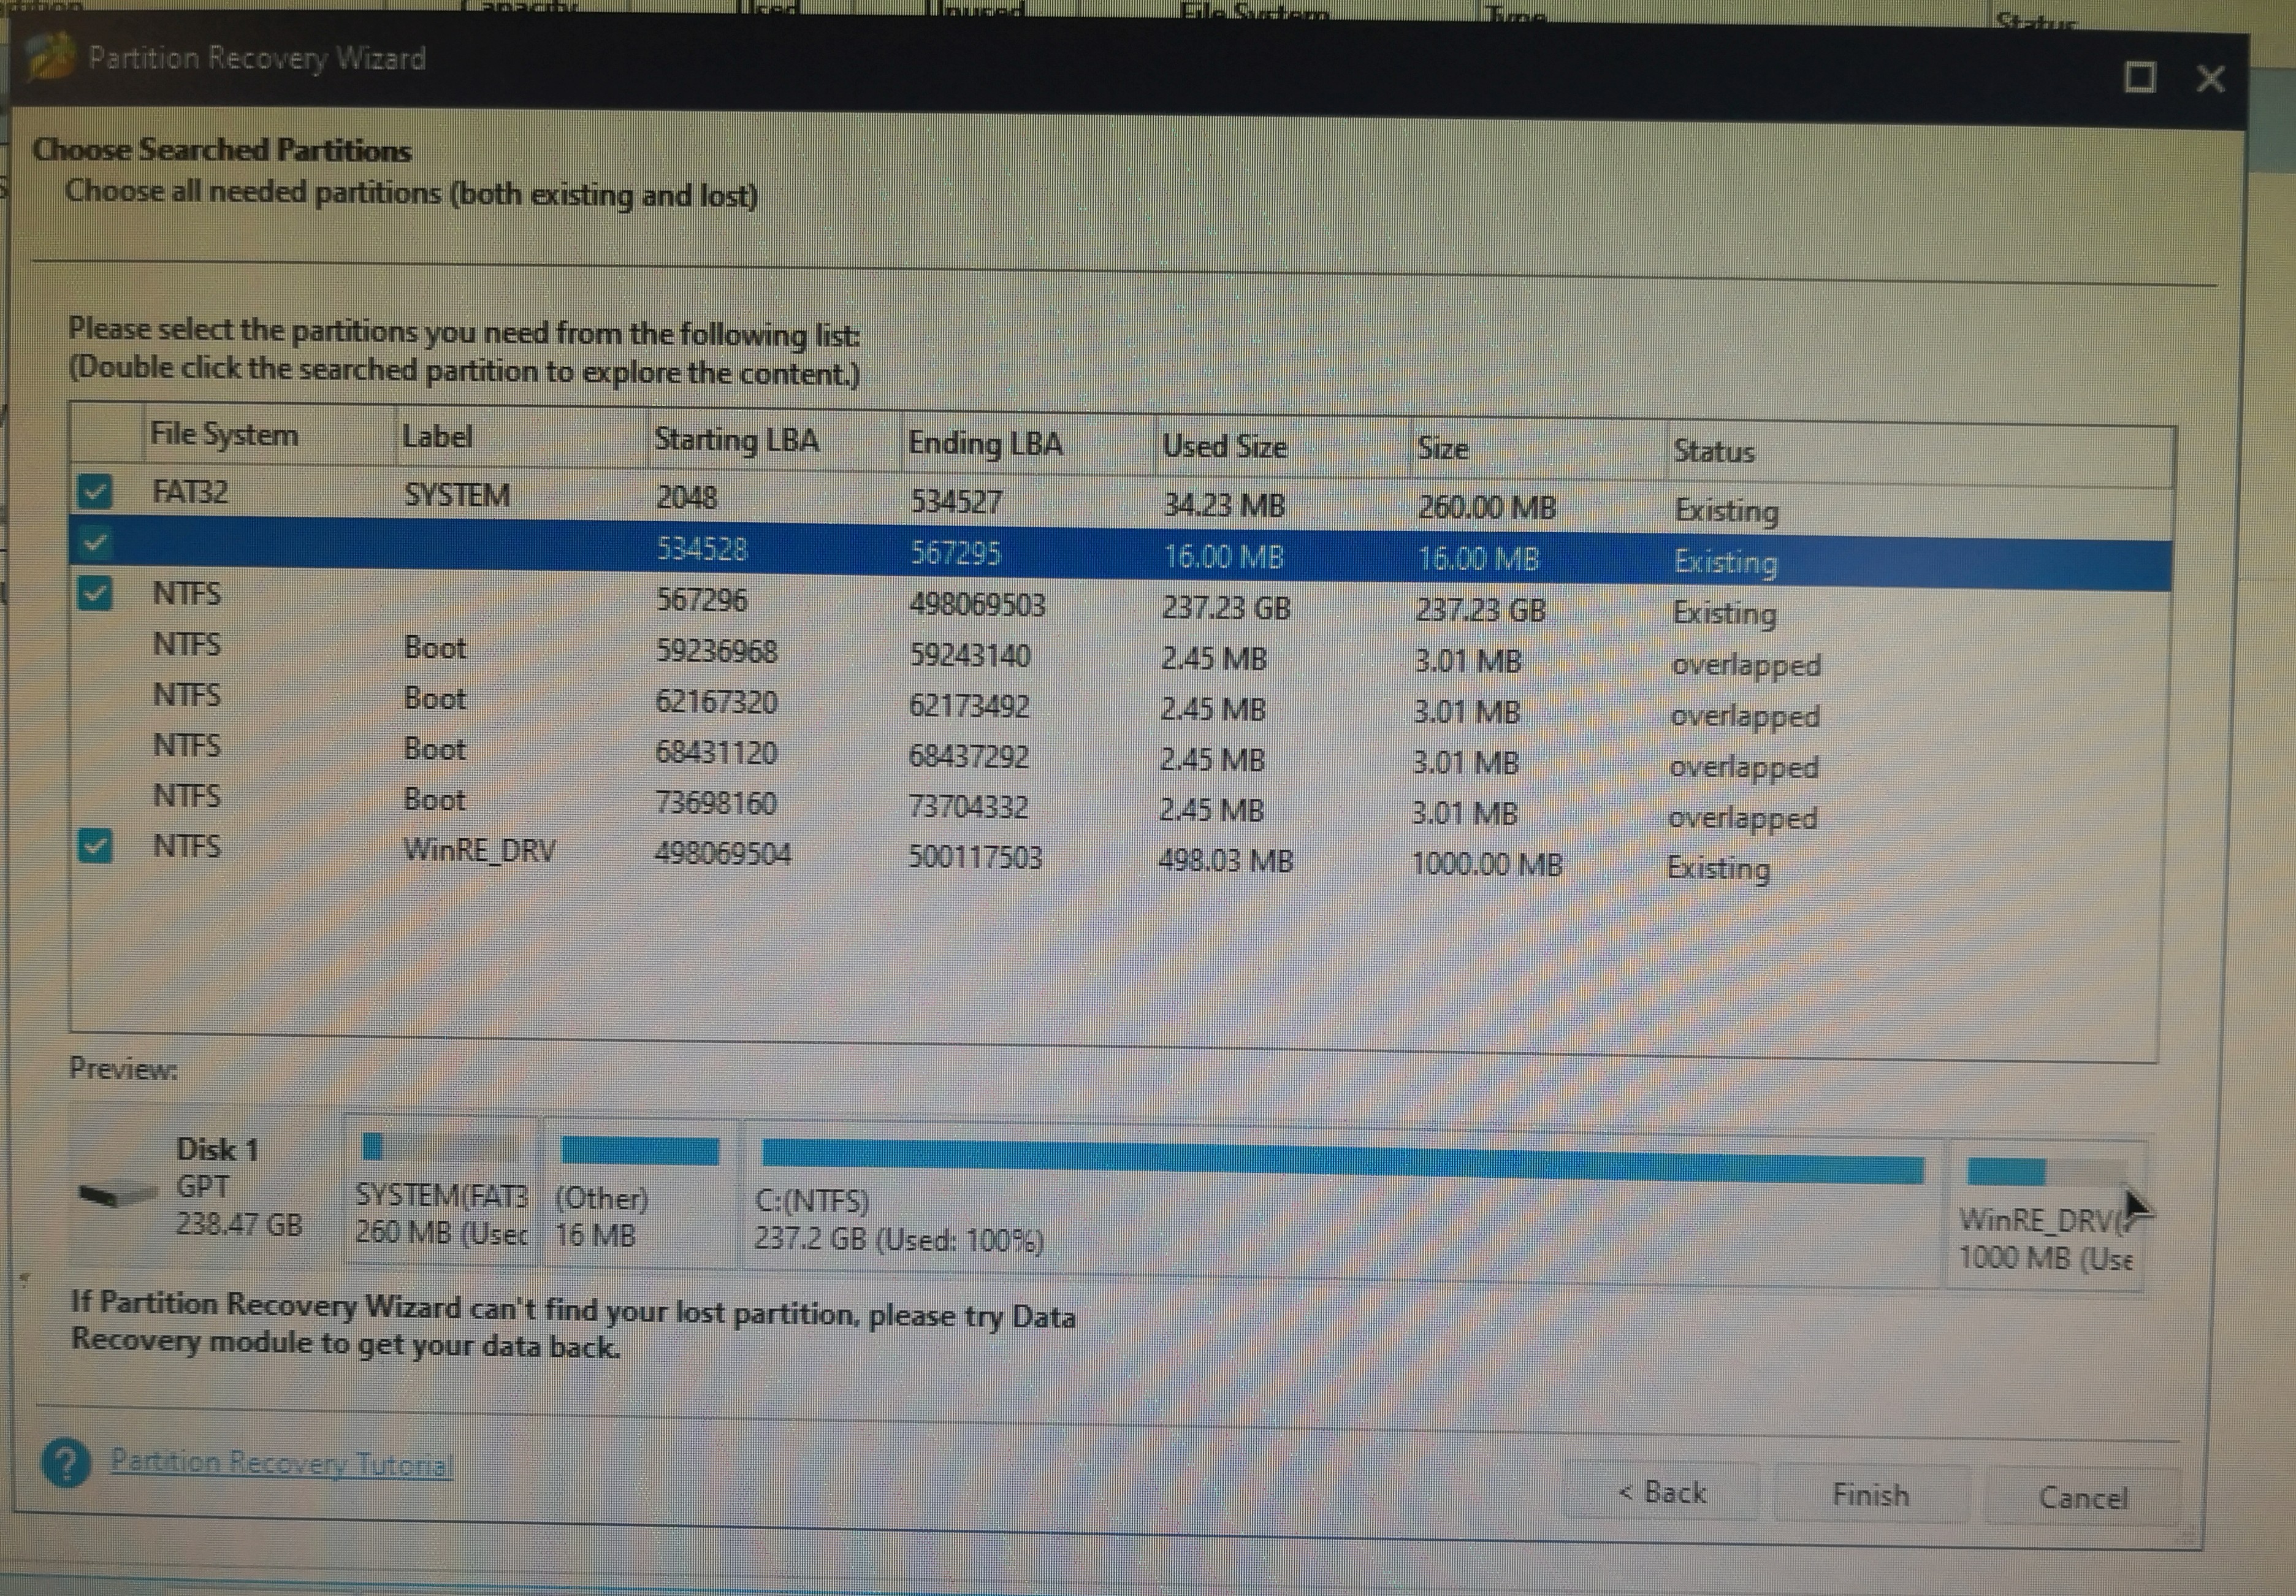
Task: Open the Partition Recovery Tutorial link
Action: pos(281,1463)
